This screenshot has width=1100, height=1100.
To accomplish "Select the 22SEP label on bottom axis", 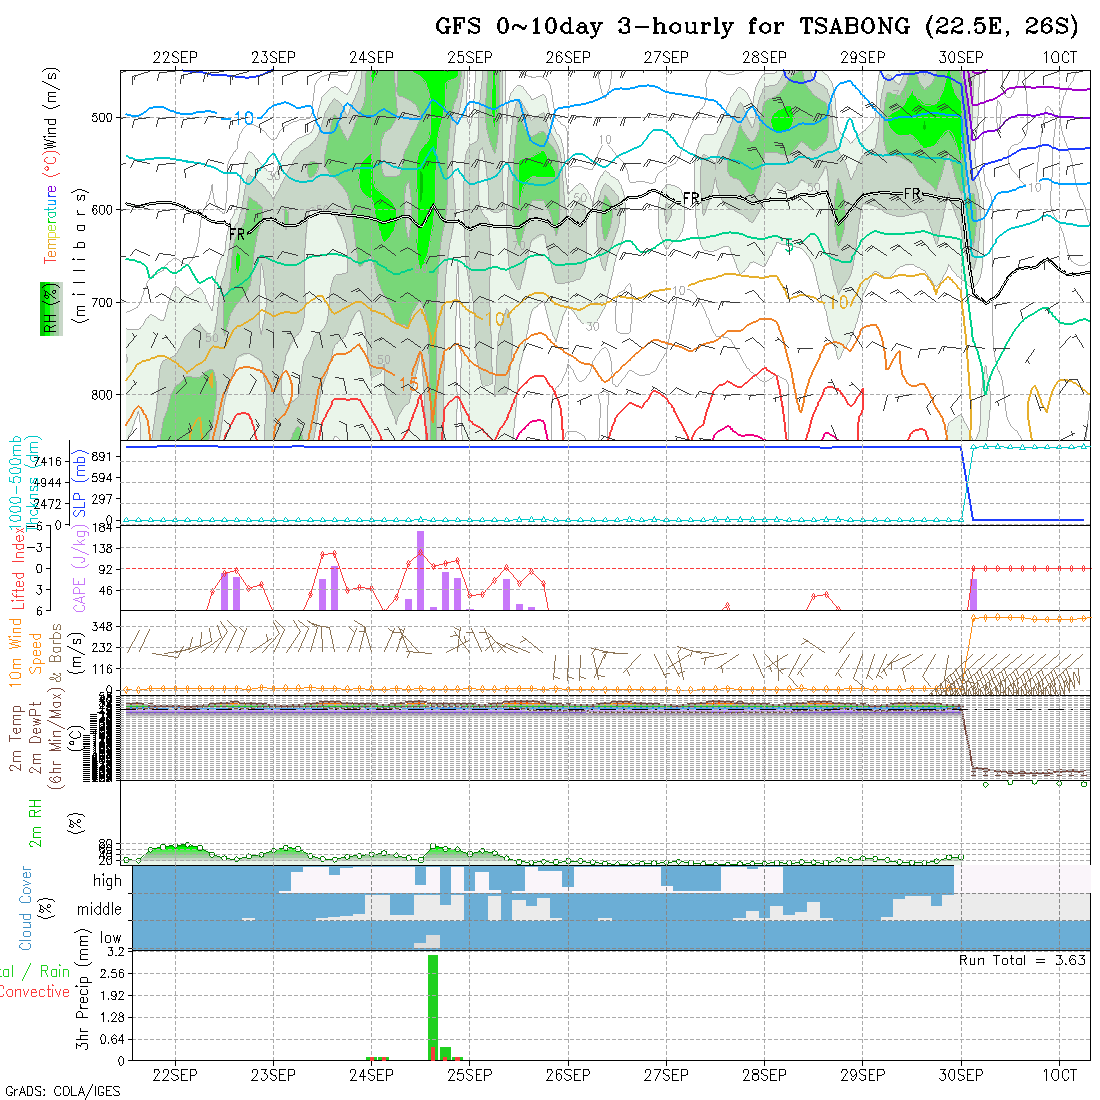I will point(176,1075).
